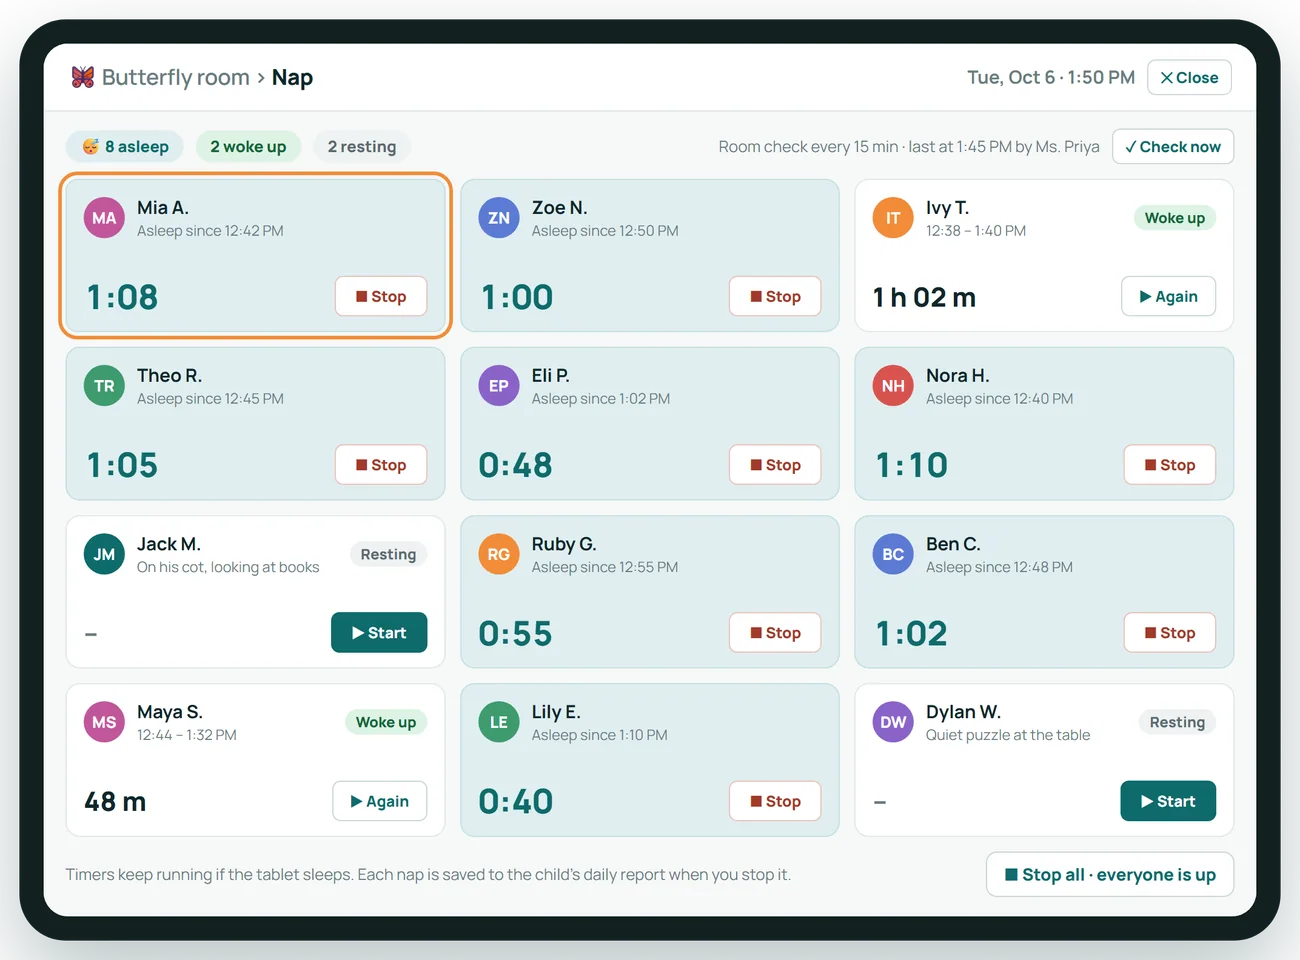Image resolution: width=1300 pixels, height=960 pixels.
Task: Click Ben C.'s BC avatar
Action: [893, 555]
